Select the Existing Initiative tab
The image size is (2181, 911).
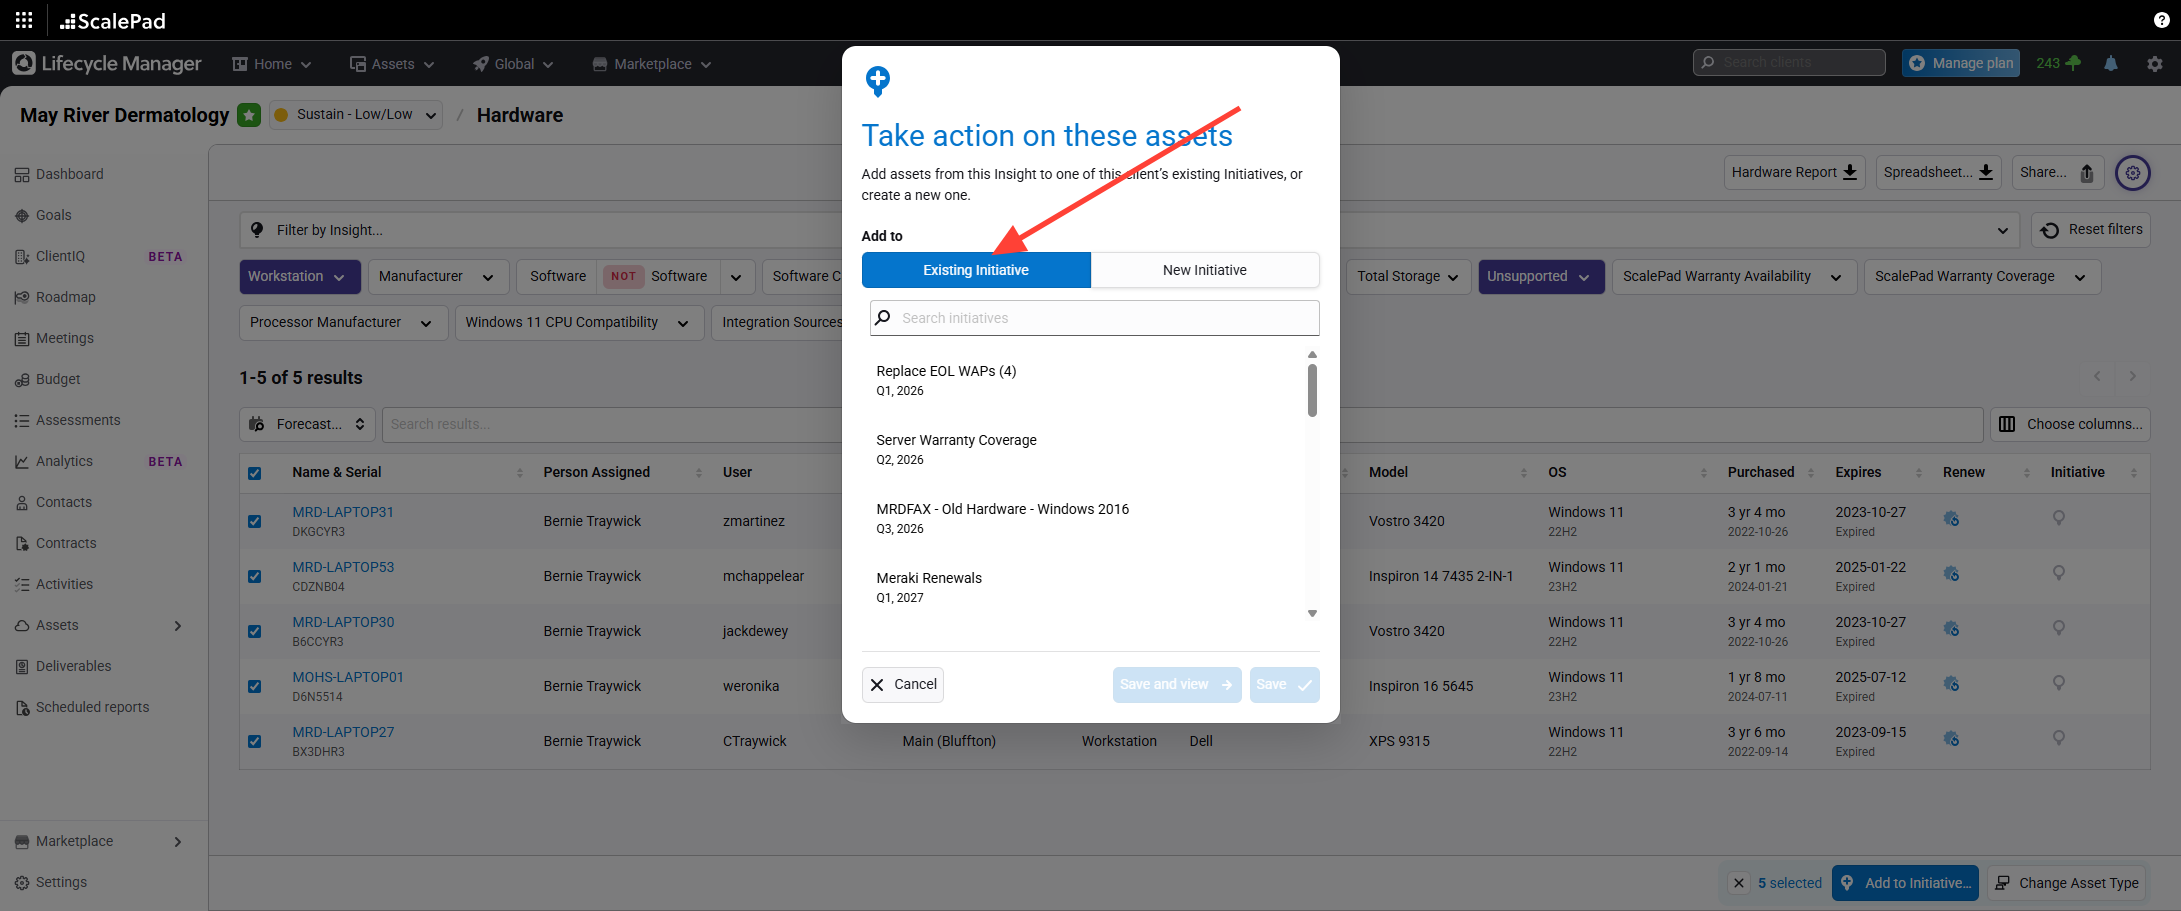click(x=975, y=270)
